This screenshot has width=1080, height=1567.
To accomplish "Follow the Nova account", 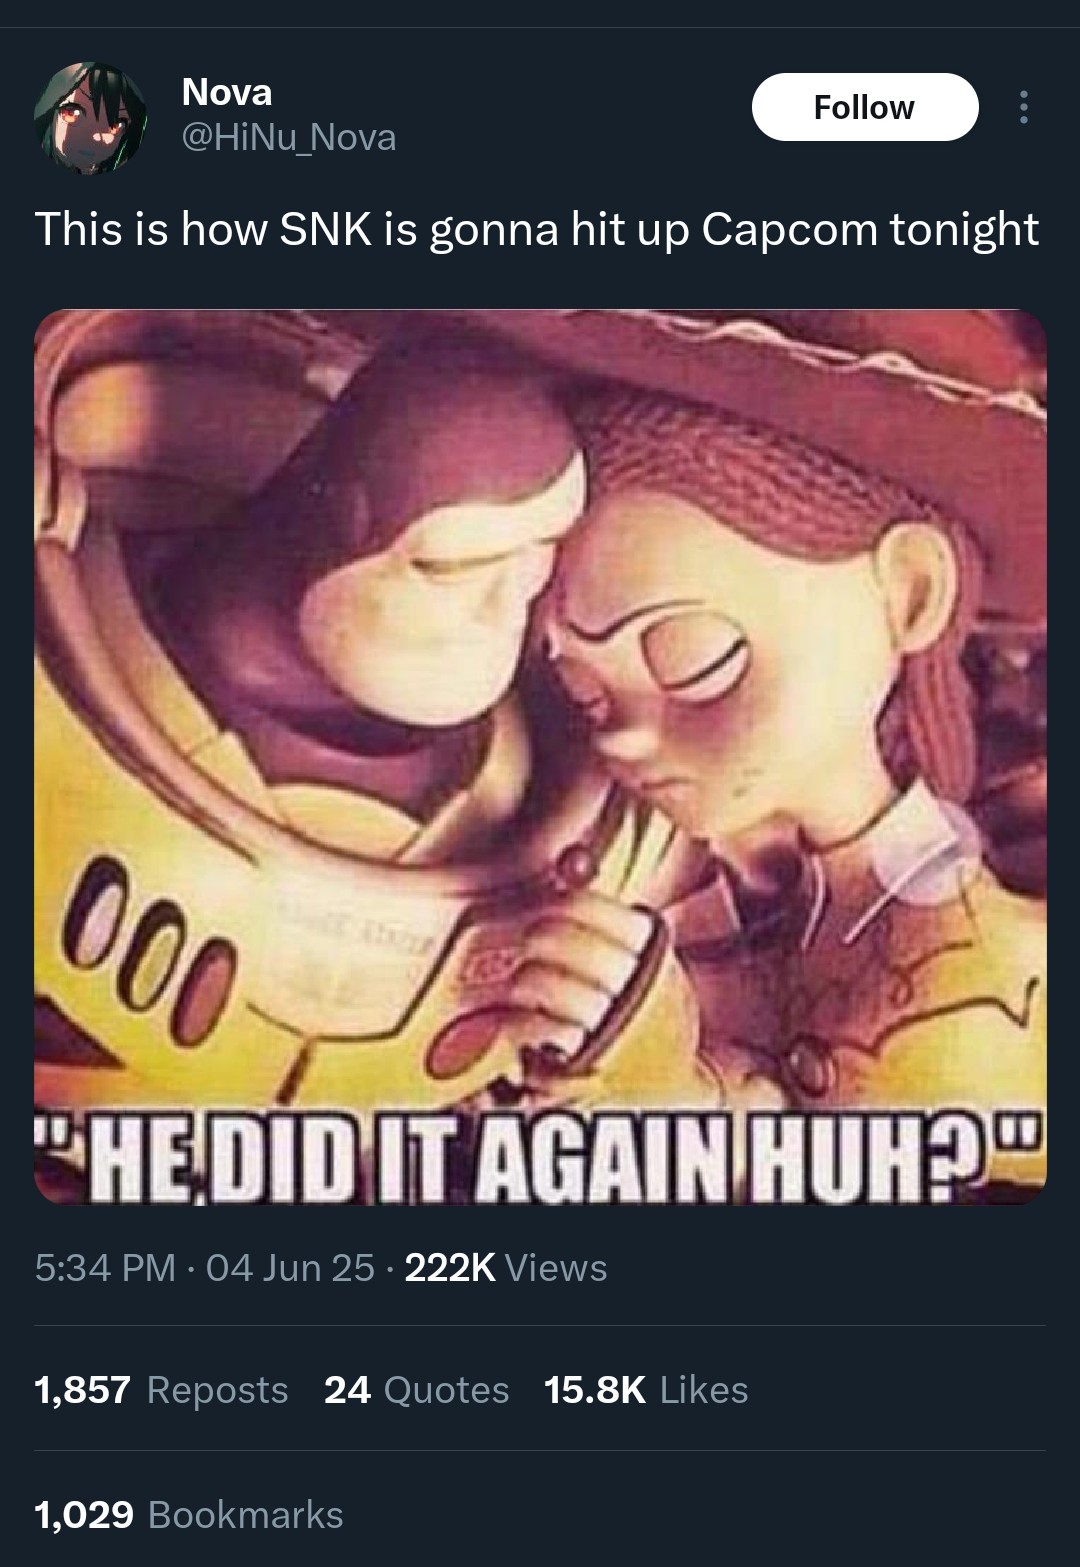I will coord(864,107).
